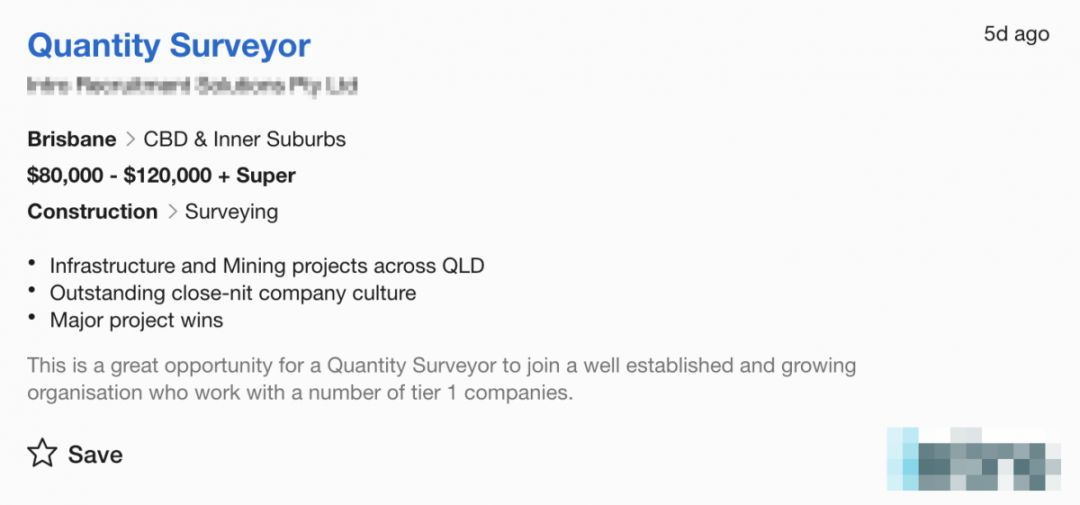Open the Quantity Surveyor job title link

point(169,46)
